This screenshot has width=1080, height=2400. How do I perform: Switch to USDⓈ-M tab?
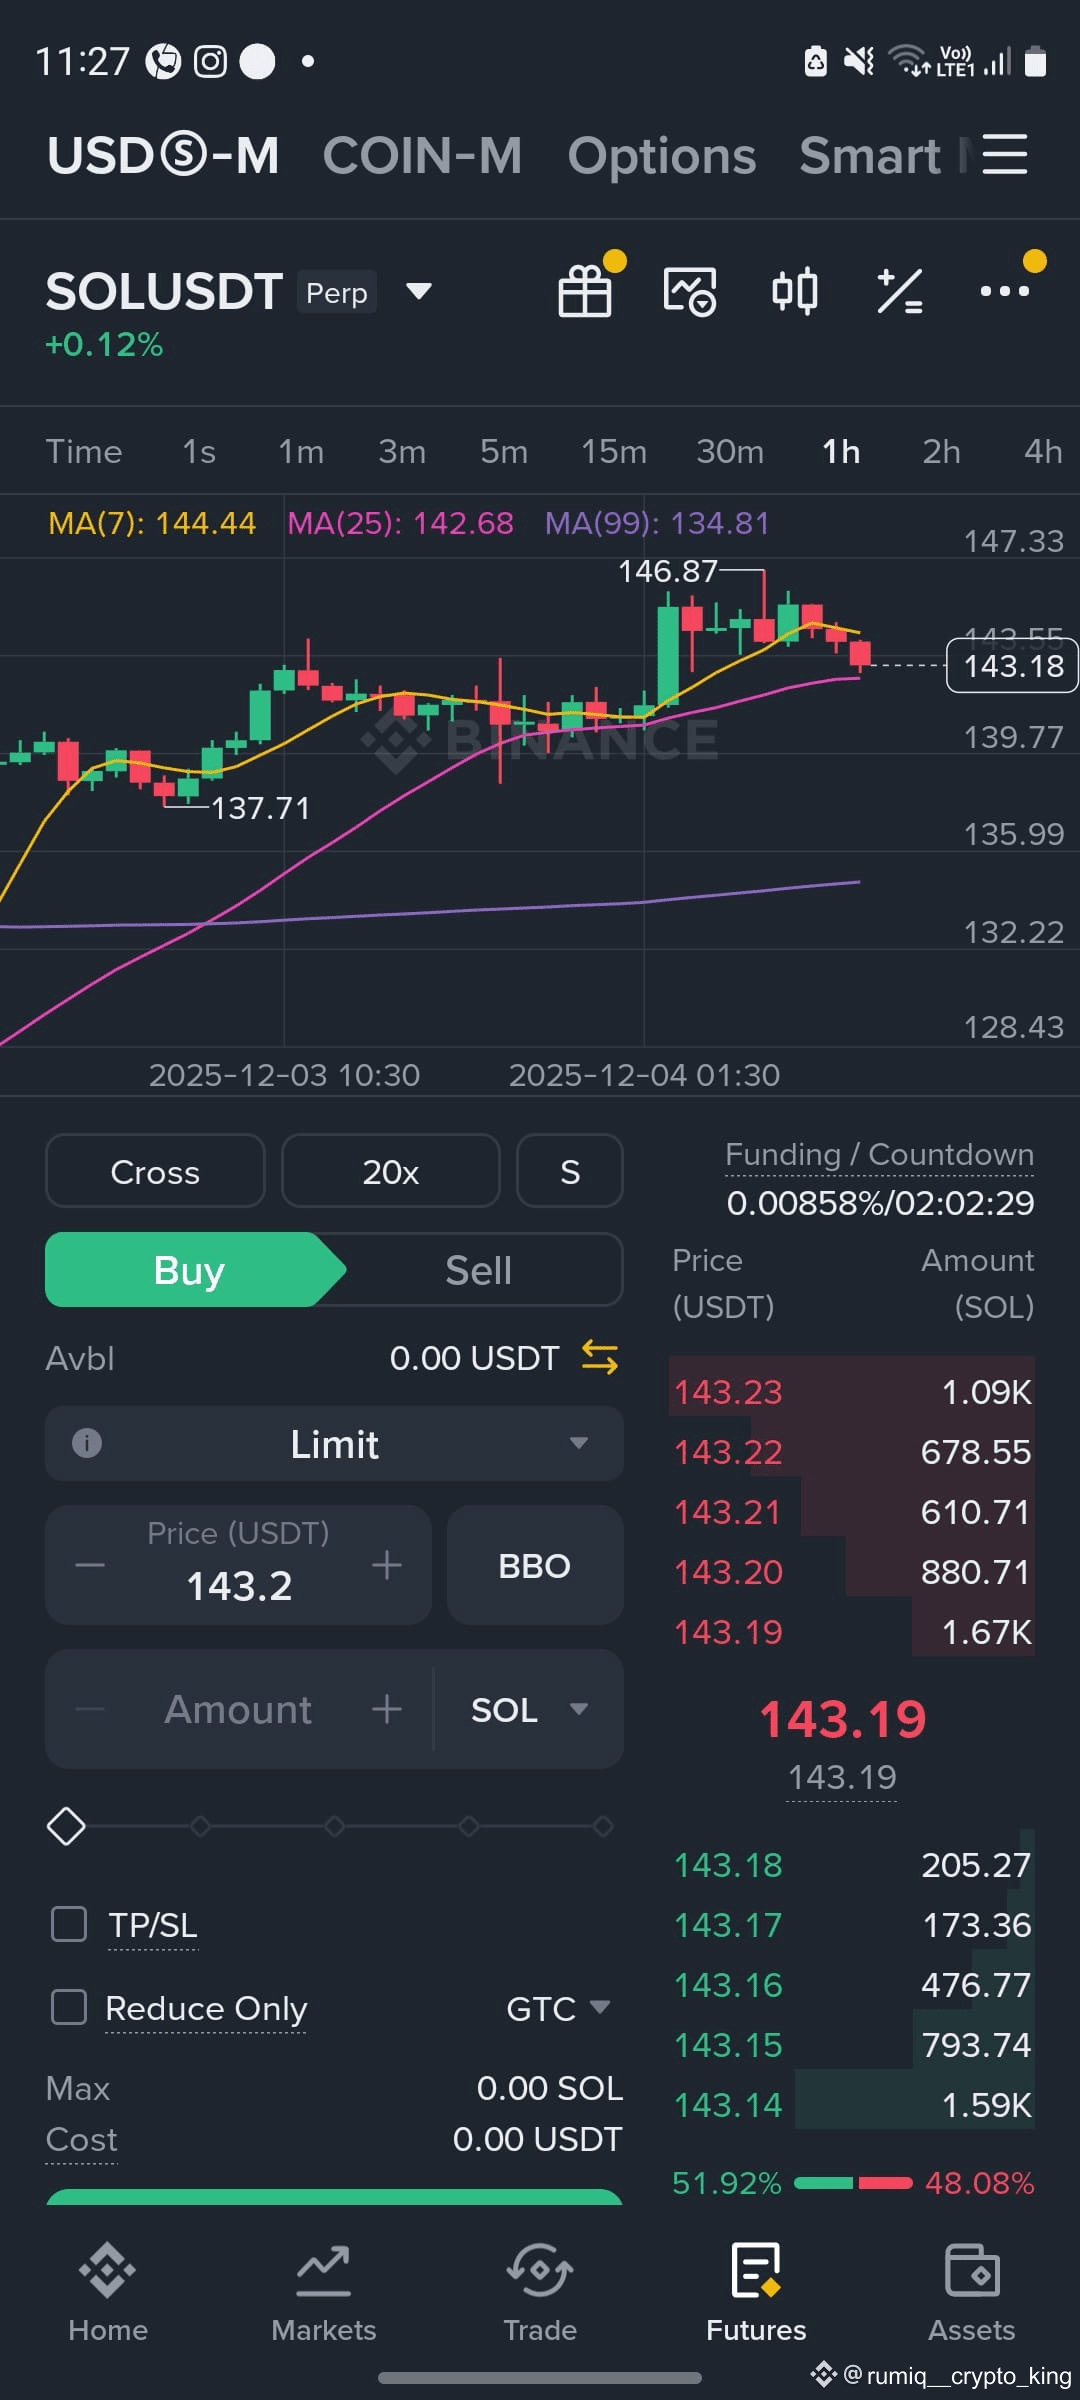pyautogui.click(x=163, y=156)
